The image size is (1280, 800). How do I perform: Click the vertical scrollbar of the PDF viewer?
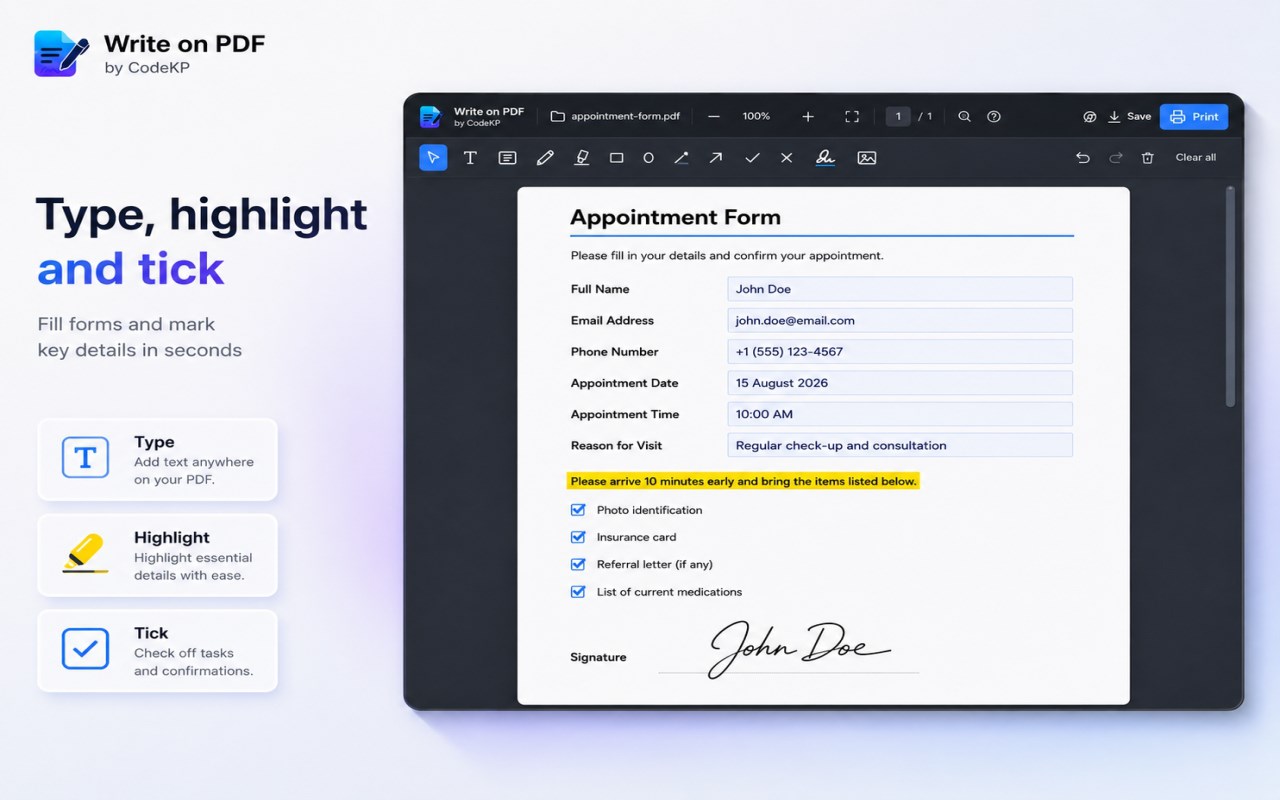point(1230,296)
